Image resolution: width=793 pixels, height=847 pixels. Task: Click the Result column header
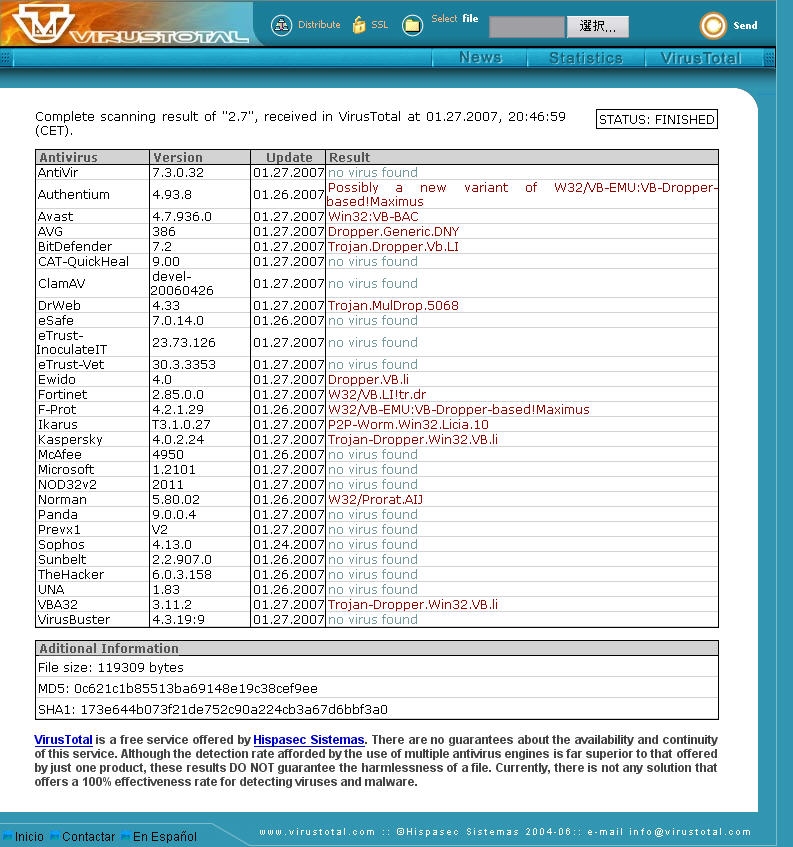pos(522,157)
